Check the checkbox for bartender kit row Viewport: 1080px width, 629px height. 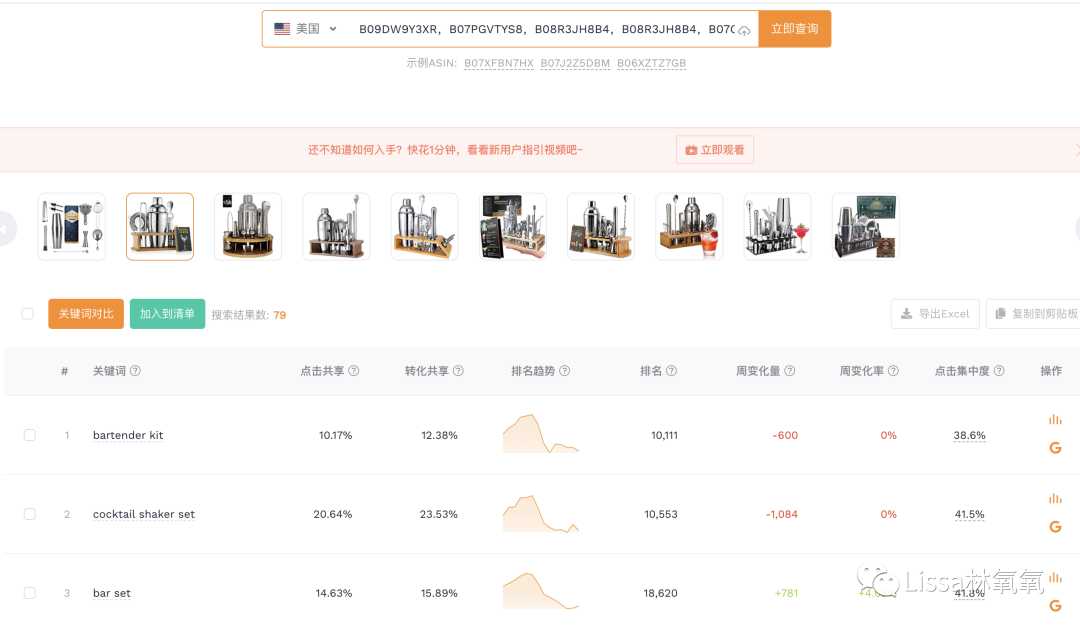[x=29, y=434]
